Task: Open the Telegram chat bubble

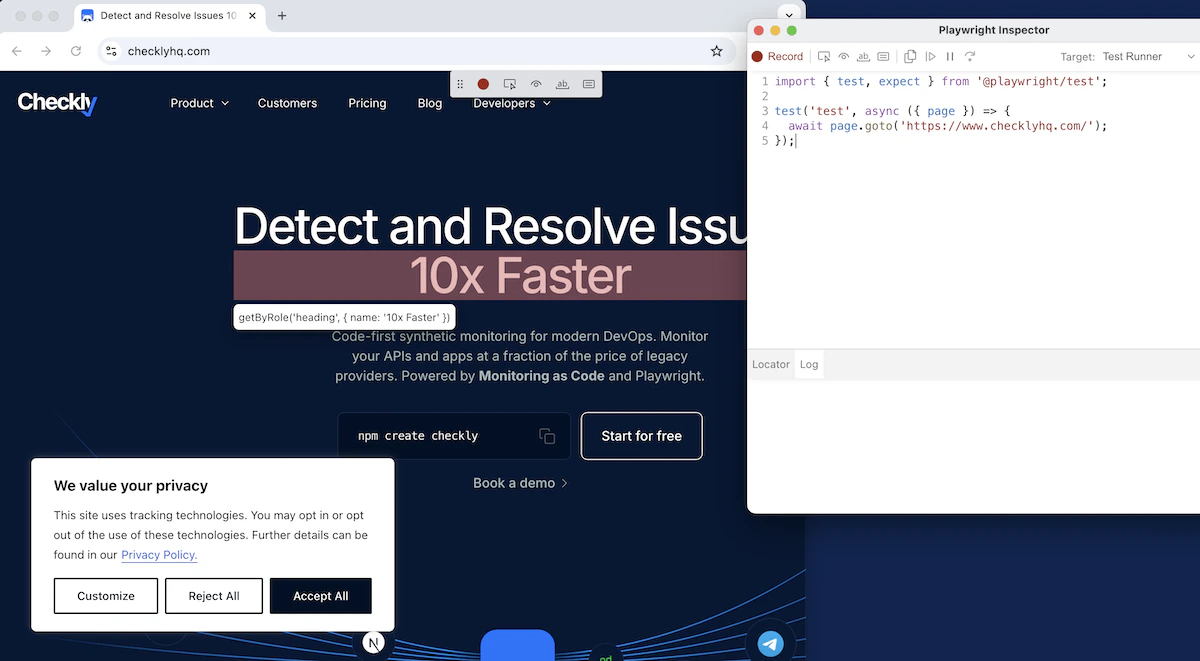Action: [x=770, y=642]
